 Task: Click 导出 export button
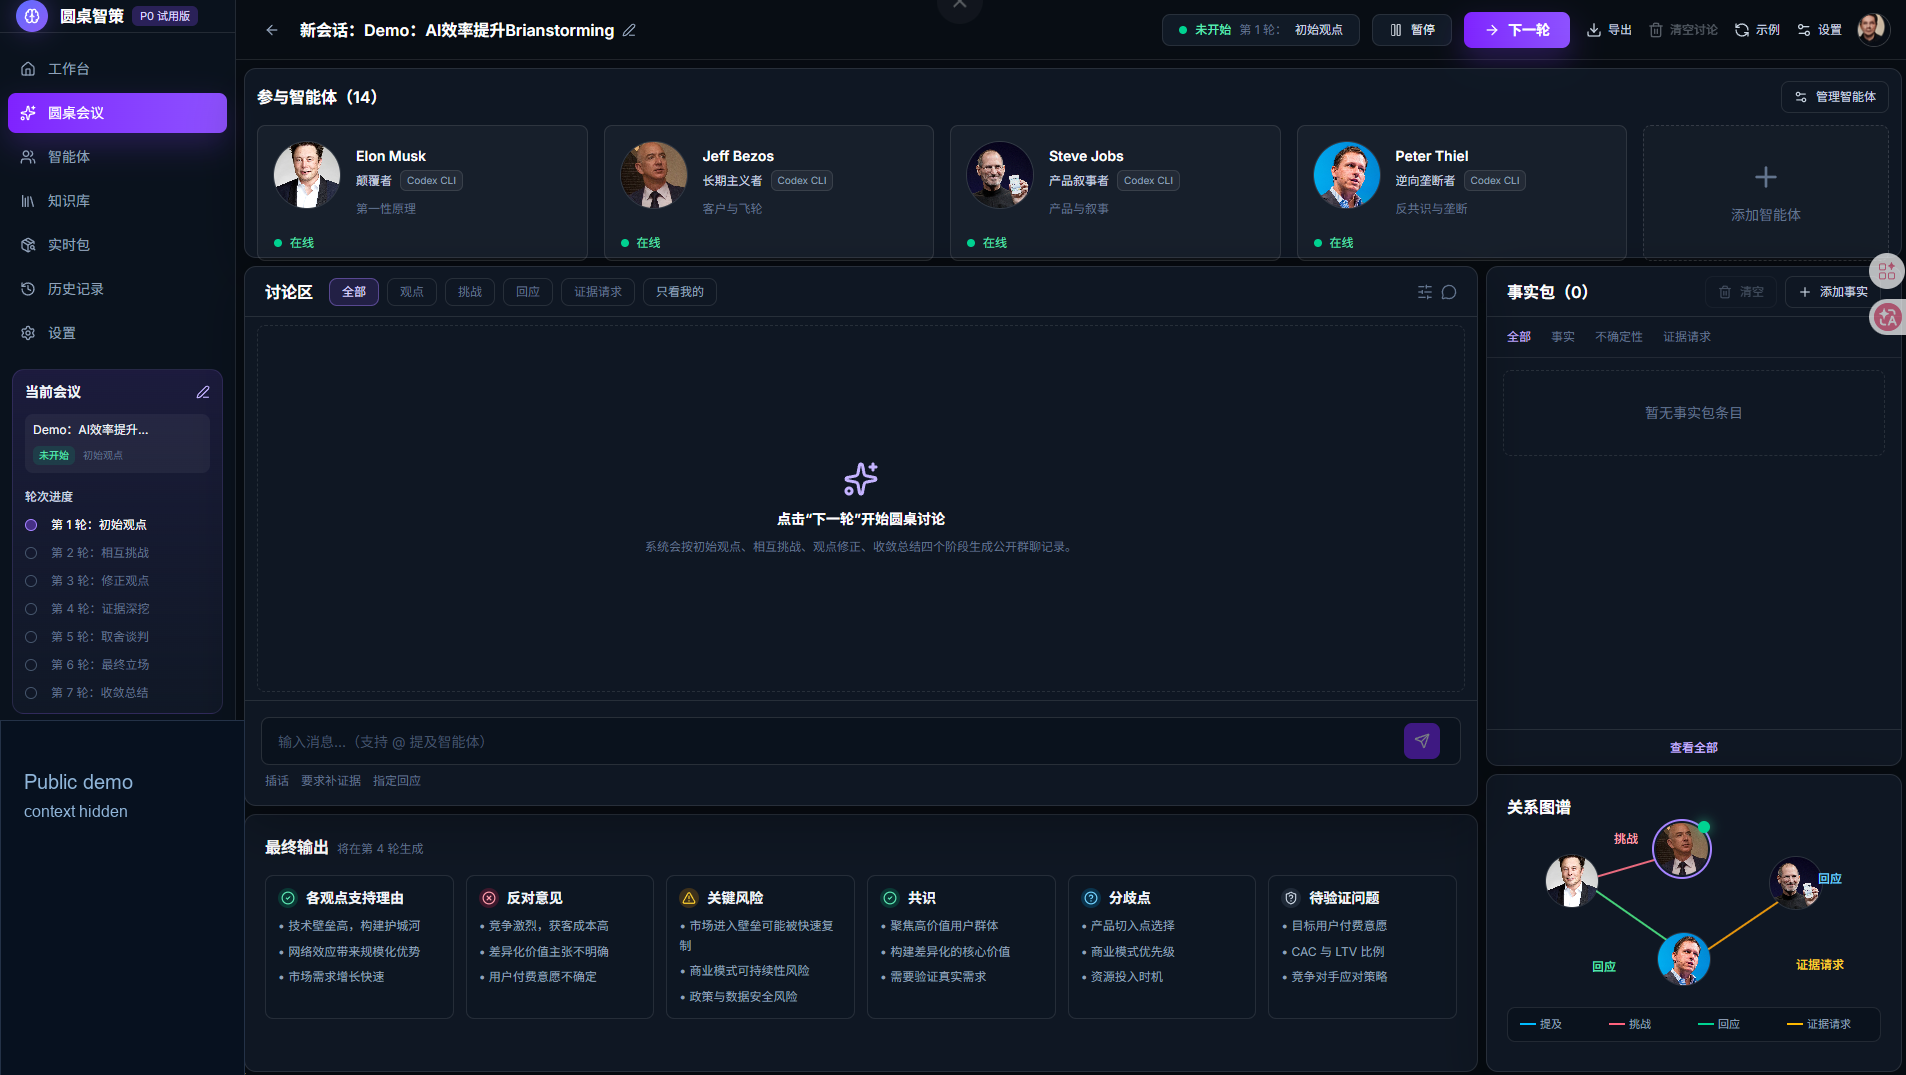pos(1609,30)
